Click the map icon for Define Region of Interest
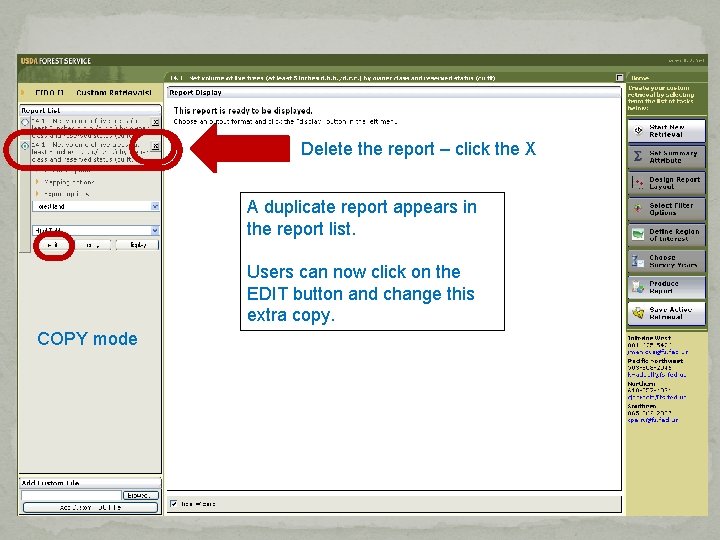The width and height of the screenshot is (720, 540). (638, 235)
